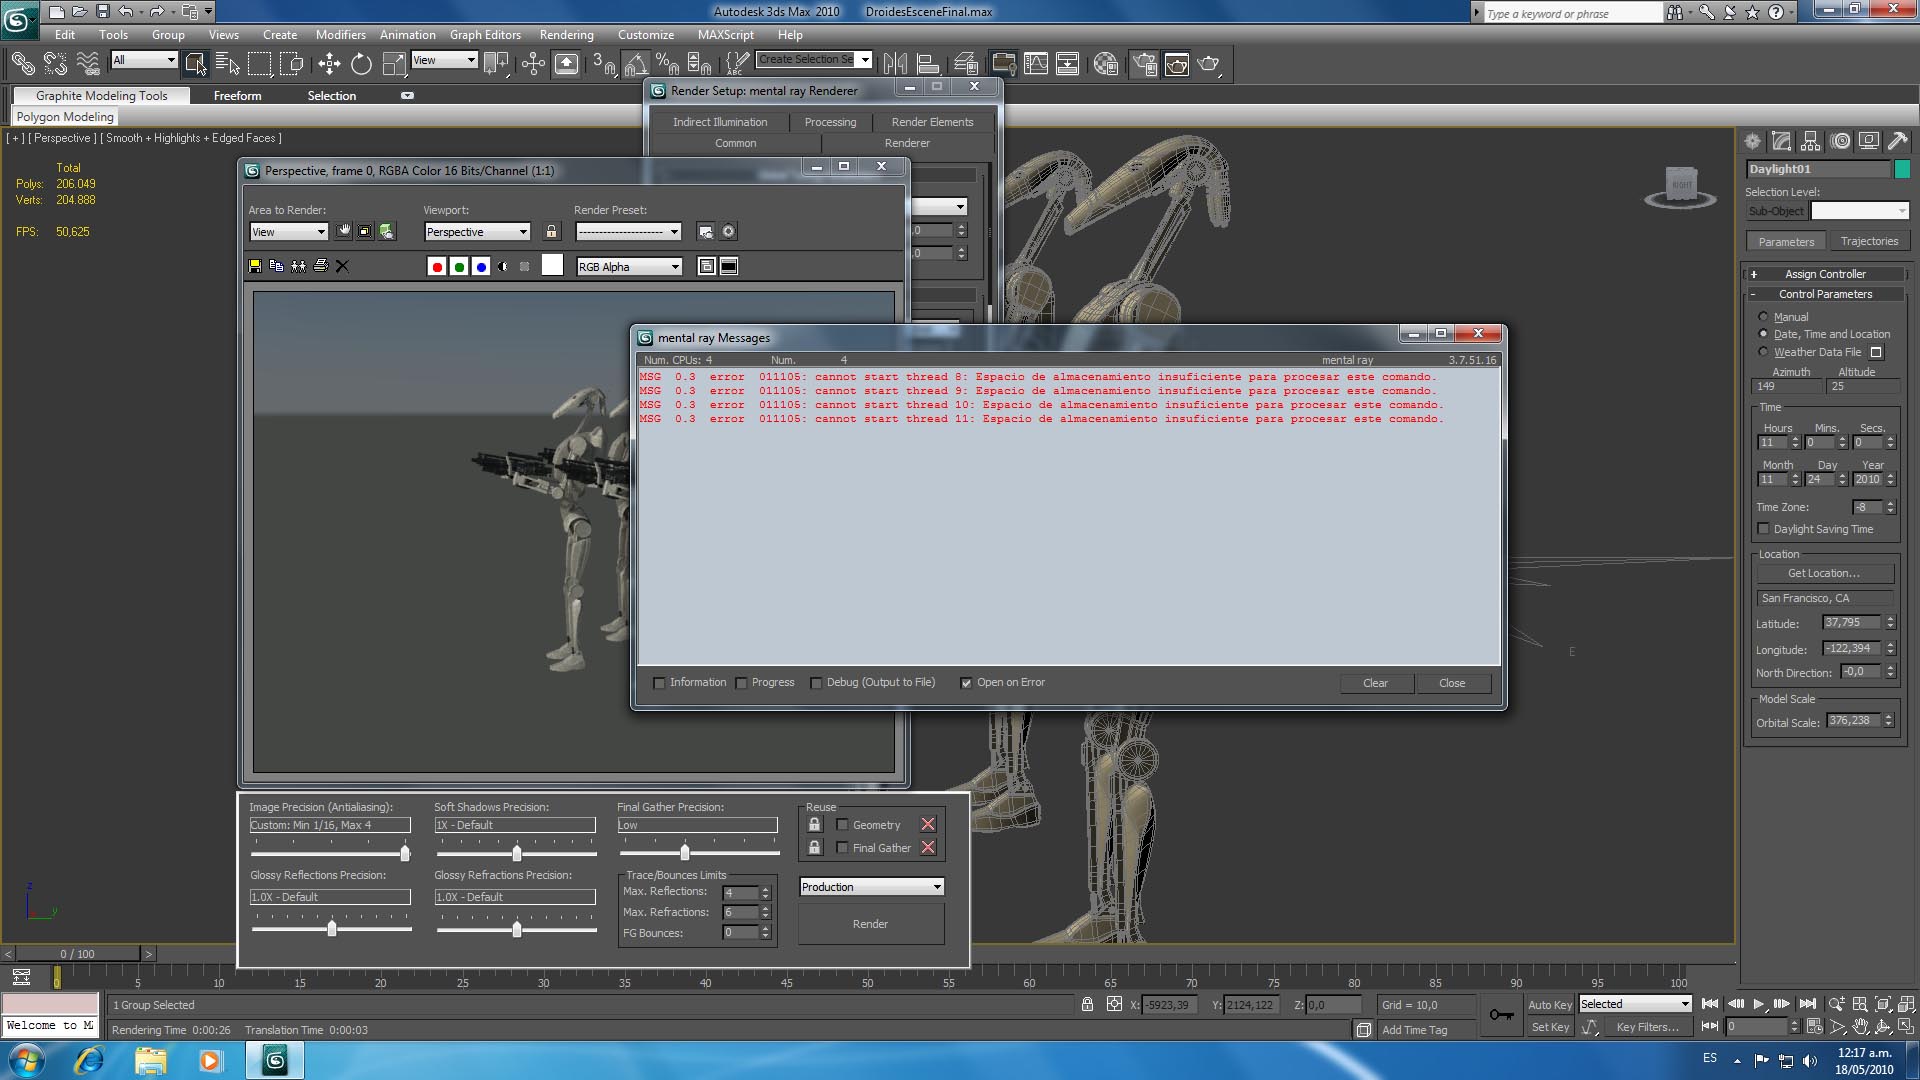Uncheck Open on Error option
This screenshot has height=1080, width=1920.
pyautogui.click(x=966, y=683)
